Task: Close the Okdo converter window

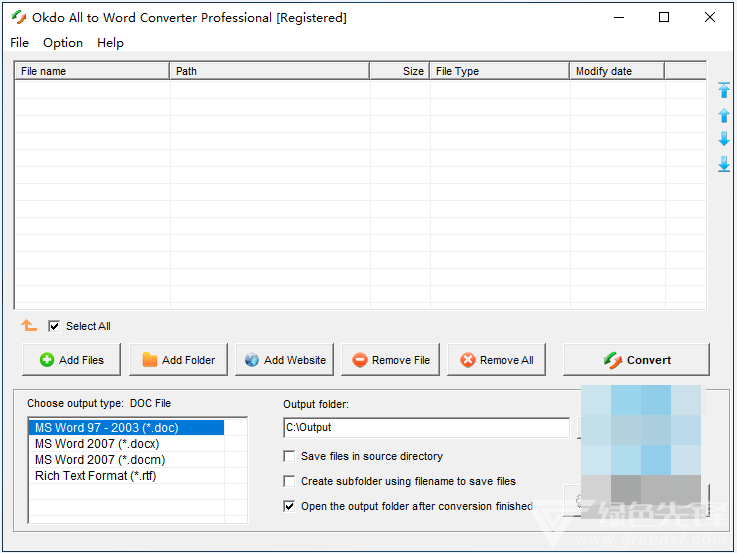Action: (710, 17)
